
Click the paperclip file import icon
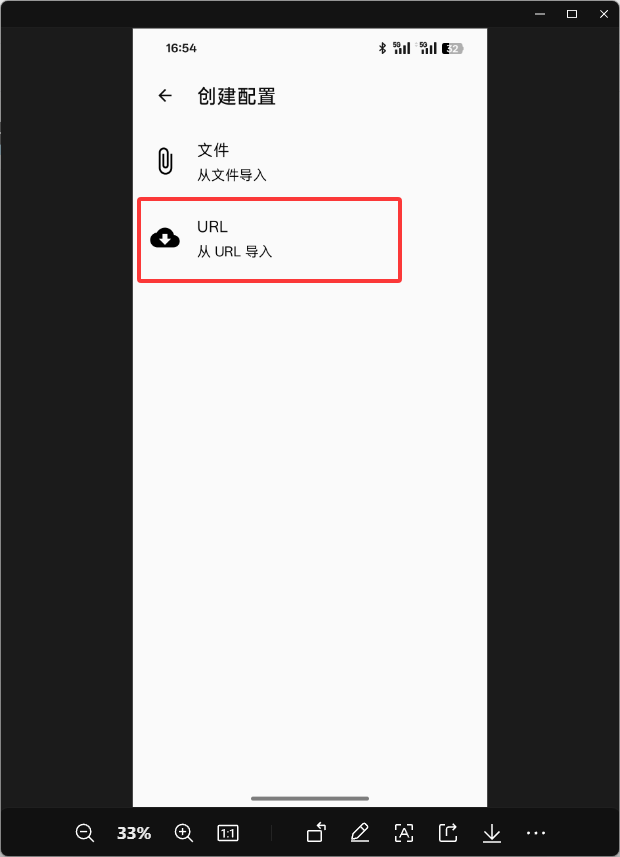165,161
